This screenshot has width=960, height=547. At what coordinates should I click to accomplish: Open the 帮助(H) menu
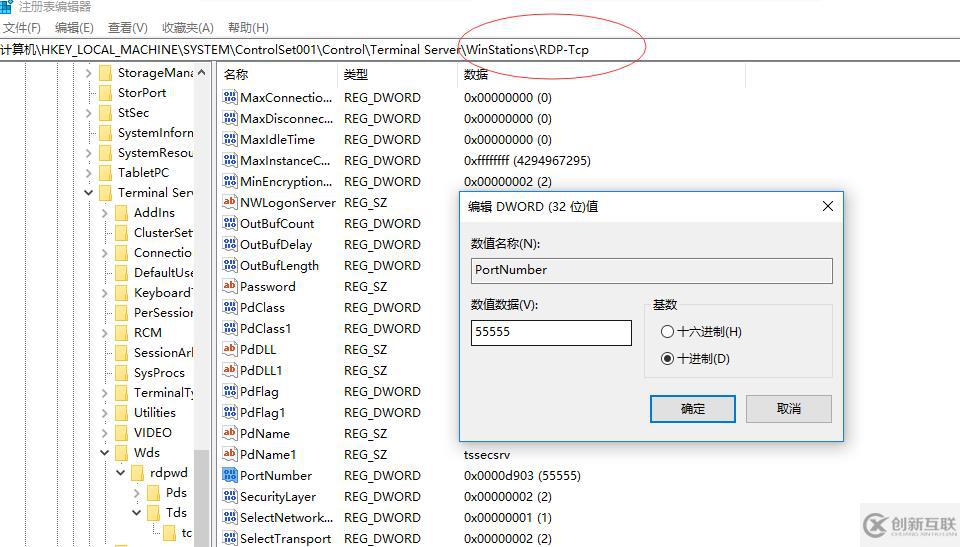coord(248,28)
